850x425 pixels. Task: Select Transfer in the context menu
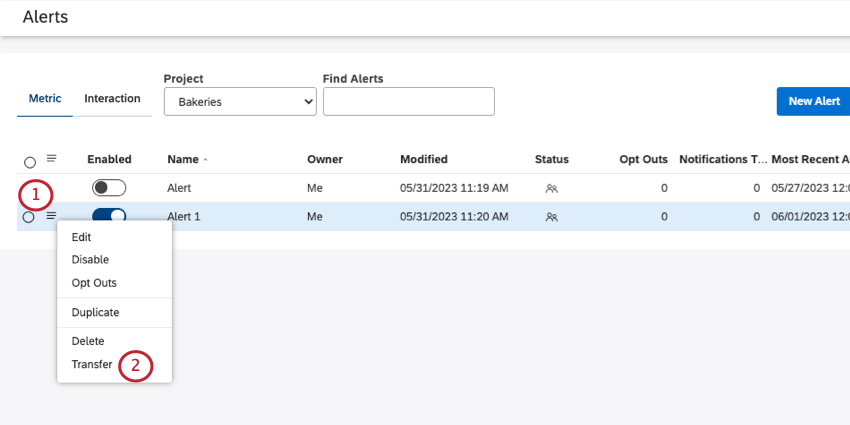click(x=92, y=365)
